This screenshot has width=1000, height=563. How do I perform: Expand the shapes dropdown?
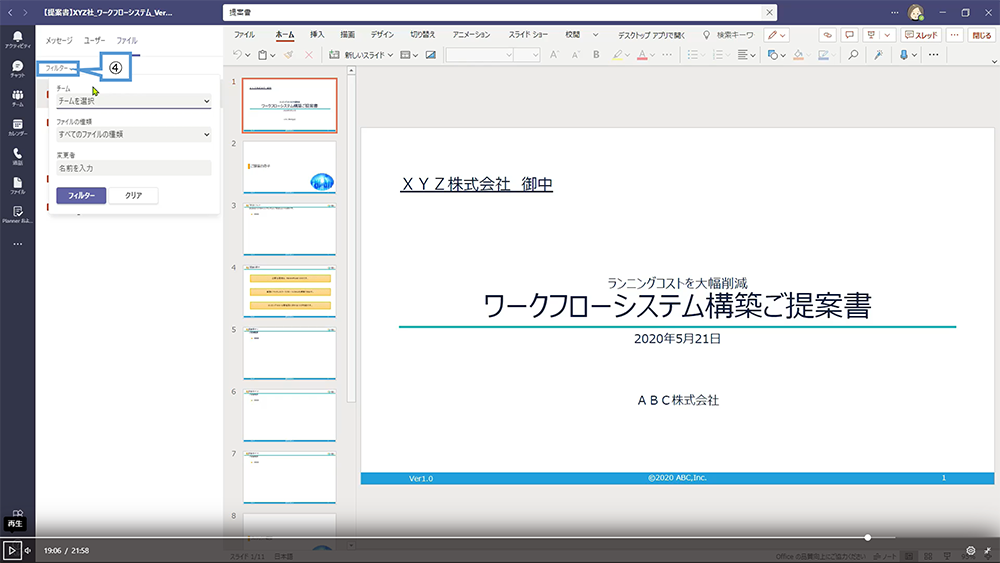tap(783, 55)
